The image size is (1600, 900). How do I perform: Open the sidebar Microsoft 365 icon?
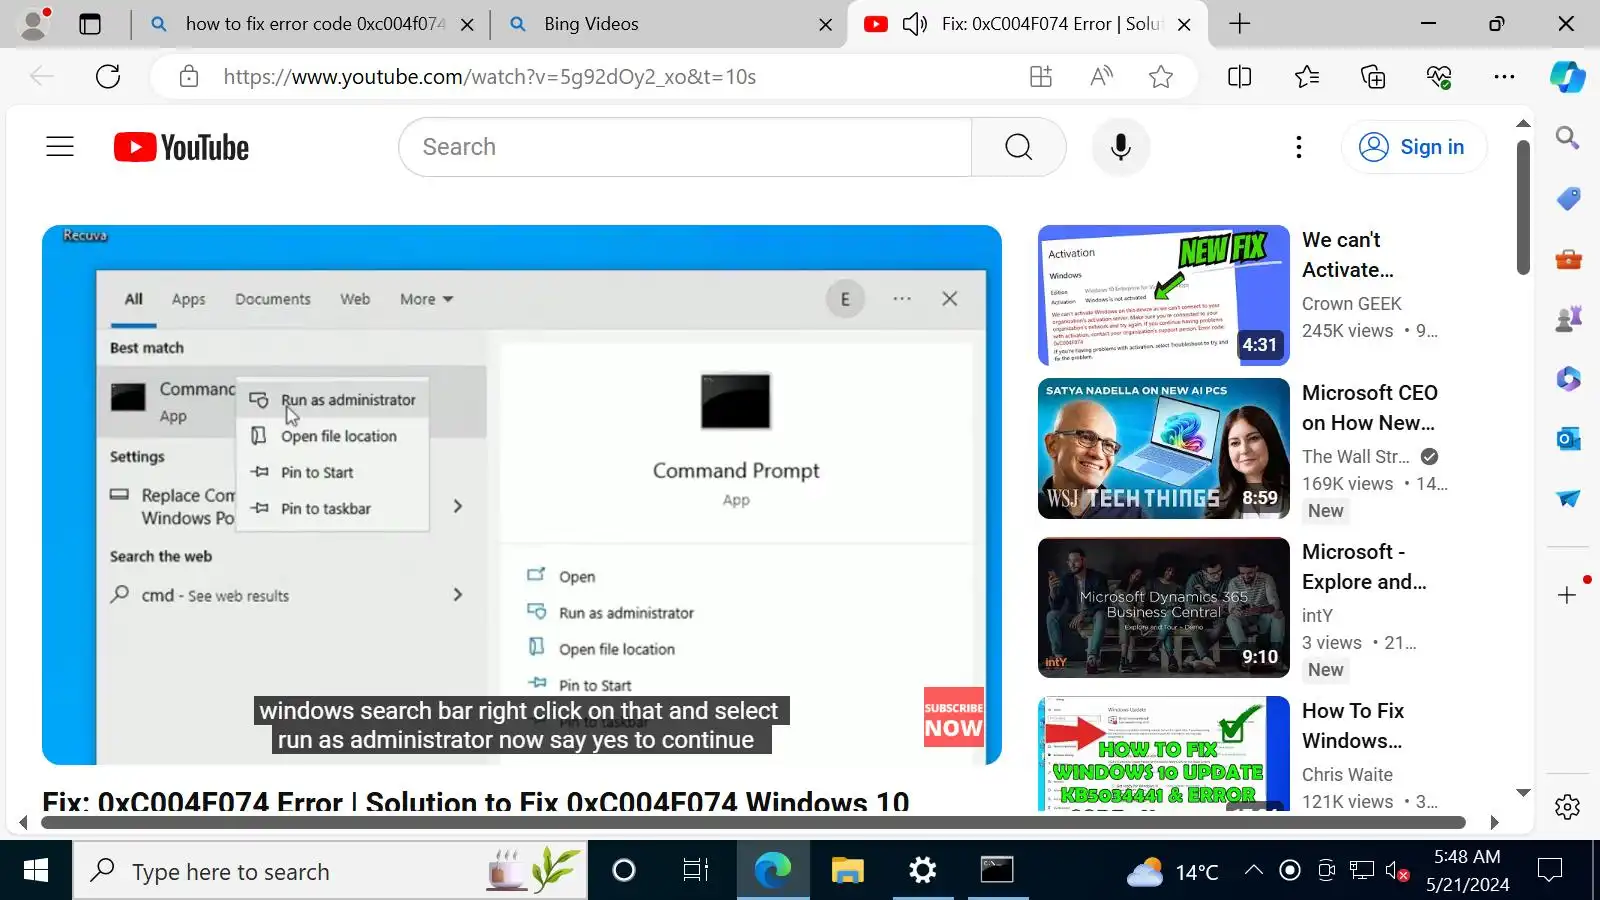1567,378
